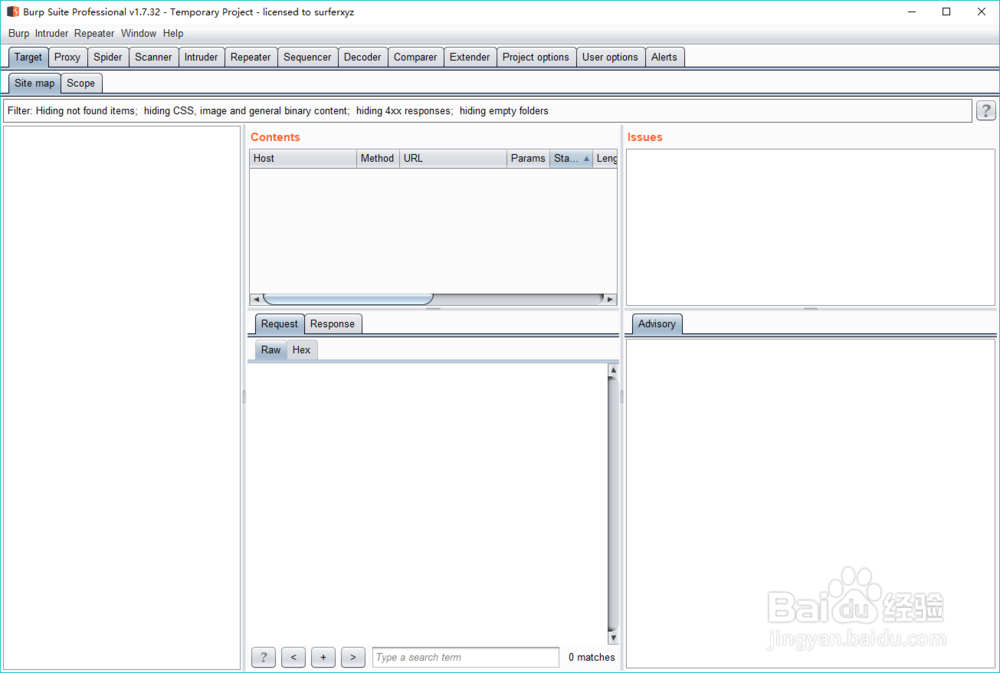
Task: Open the Window menu
Action: click(x=138, y=33)
